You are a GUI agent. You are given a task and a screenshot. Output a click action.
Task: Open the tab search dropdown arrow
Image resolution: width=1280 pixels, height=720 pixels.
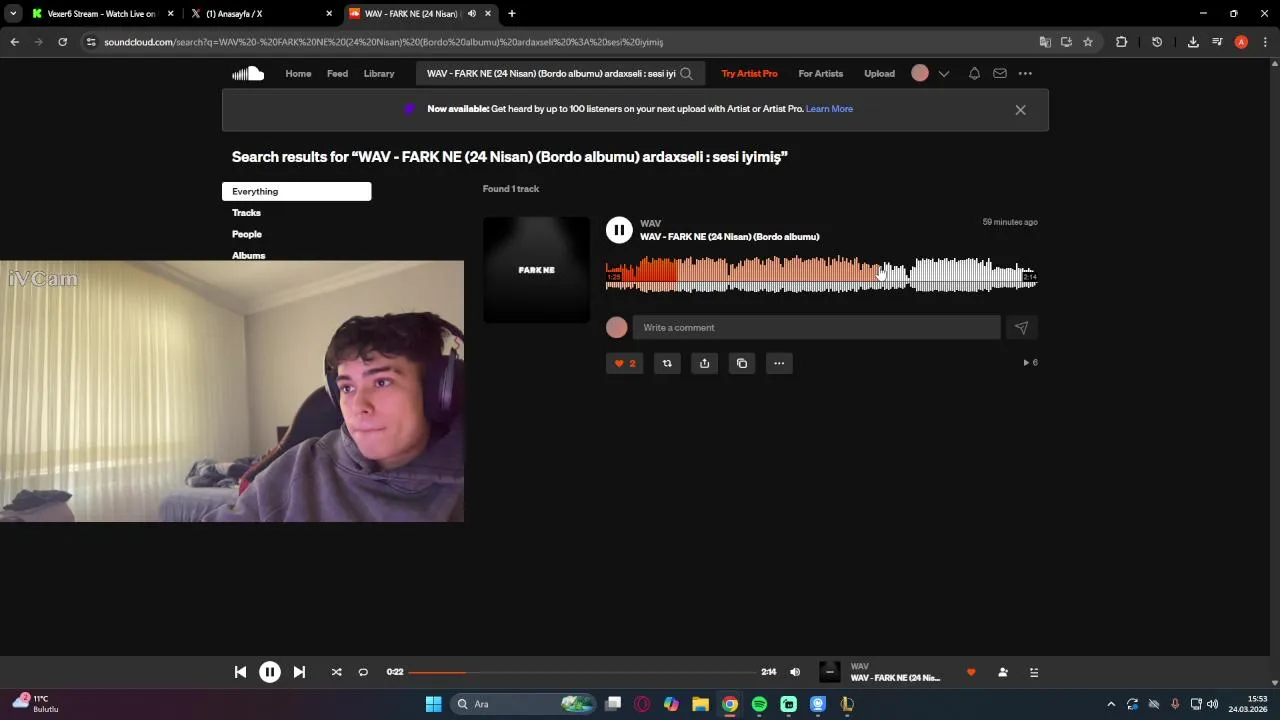click(13, 14)
